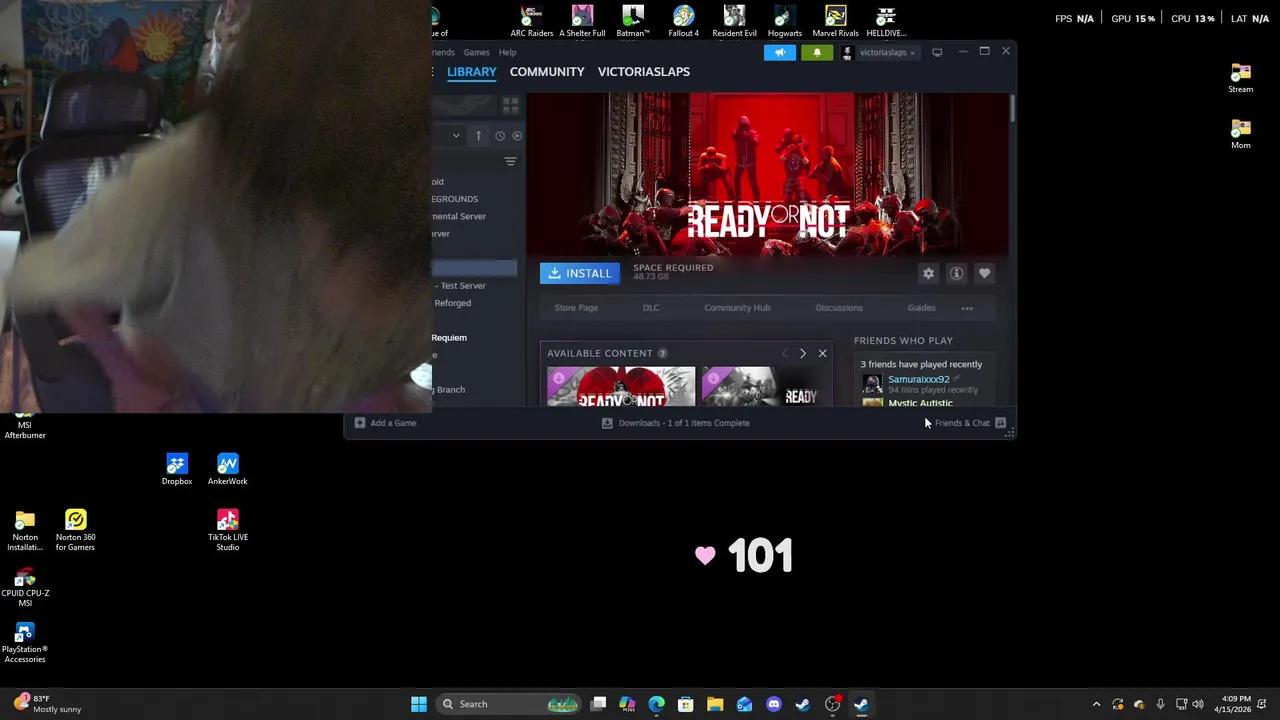
Task: Add Ready or Not to favorites heart
Action: [x=984, y=273]
